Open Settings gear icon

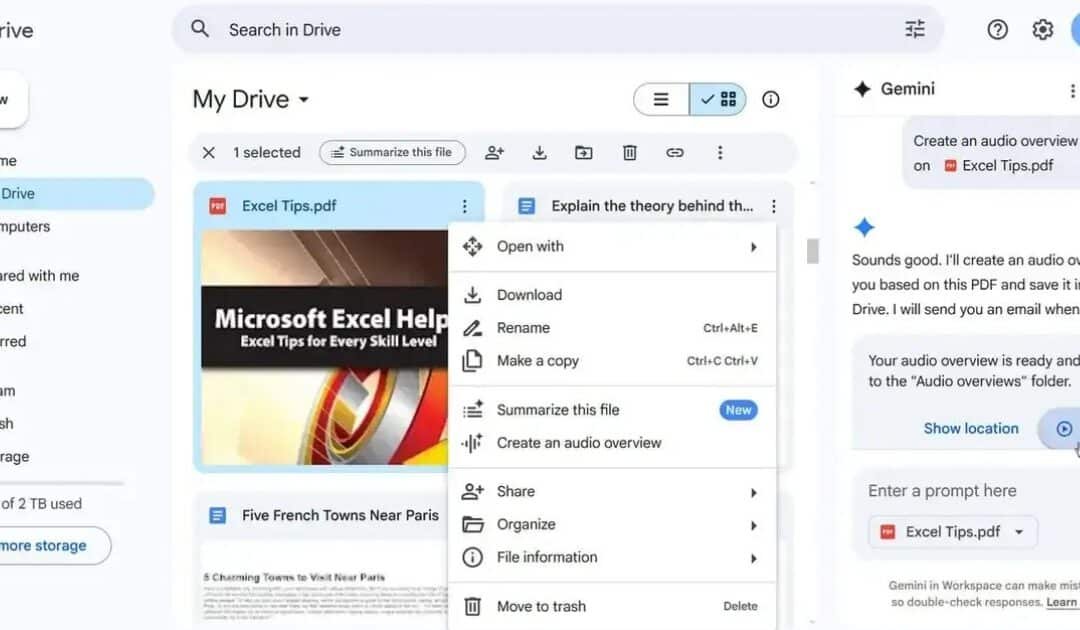[x=1042, y=30]
